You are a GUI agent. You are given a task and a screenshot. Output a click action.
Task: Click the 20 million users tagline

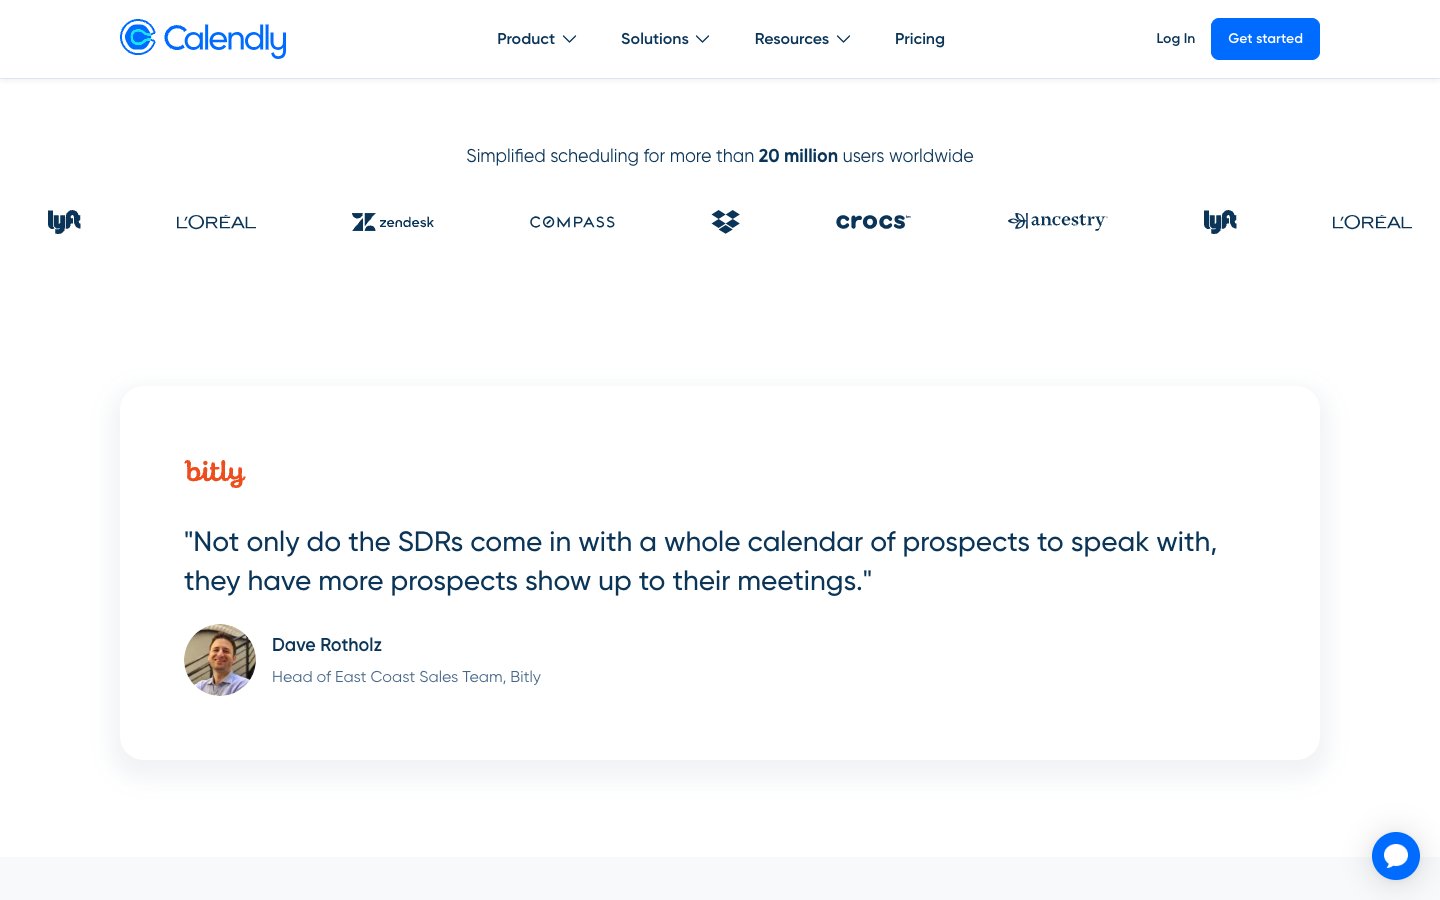click(x=720, y=156)
